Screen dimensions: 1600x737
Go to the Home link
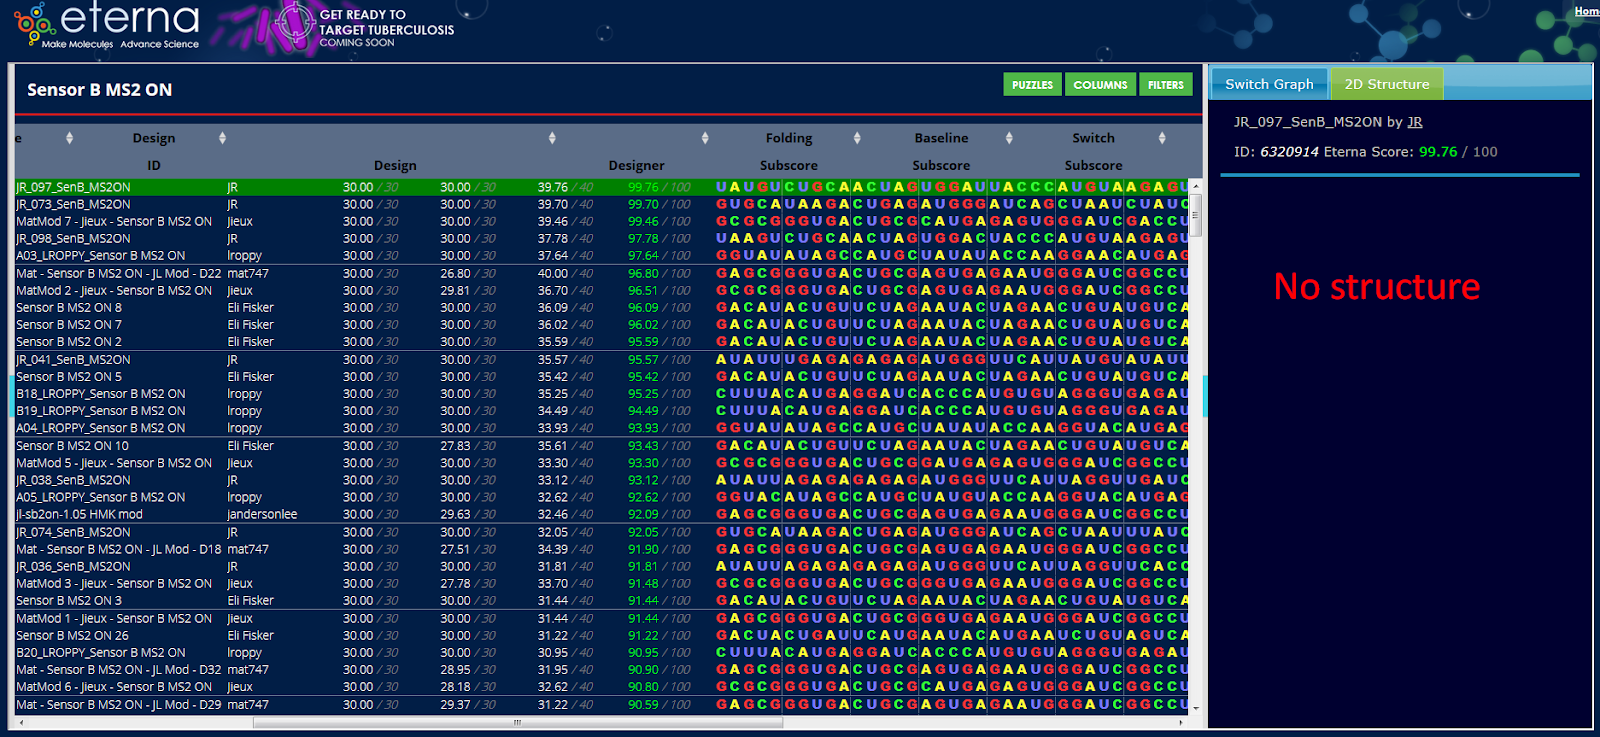click(1586, 11)
